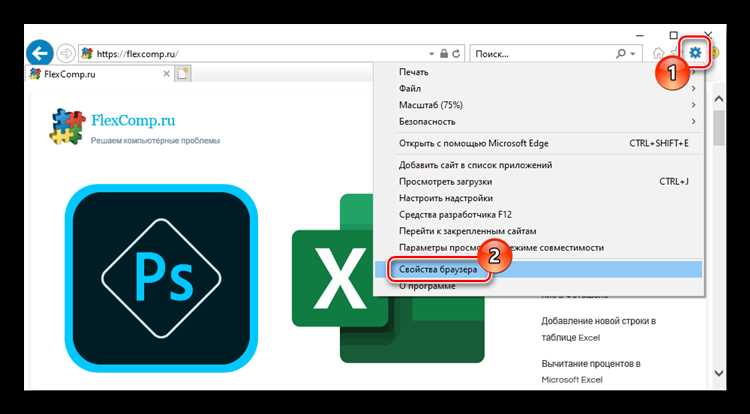The width and height of the screenshot is (750, 414).
Task: Expand the Файл submenu
Action: 538,88
